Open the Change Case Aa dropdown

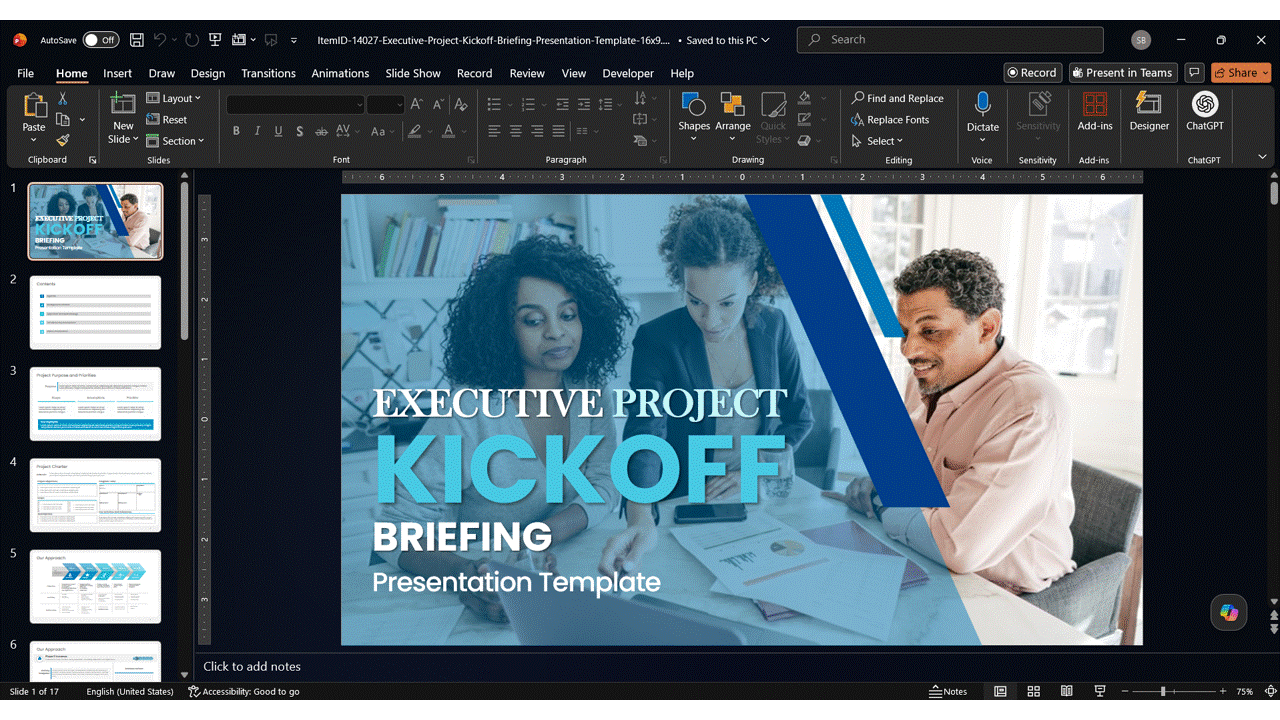click(x=381, y=131)
